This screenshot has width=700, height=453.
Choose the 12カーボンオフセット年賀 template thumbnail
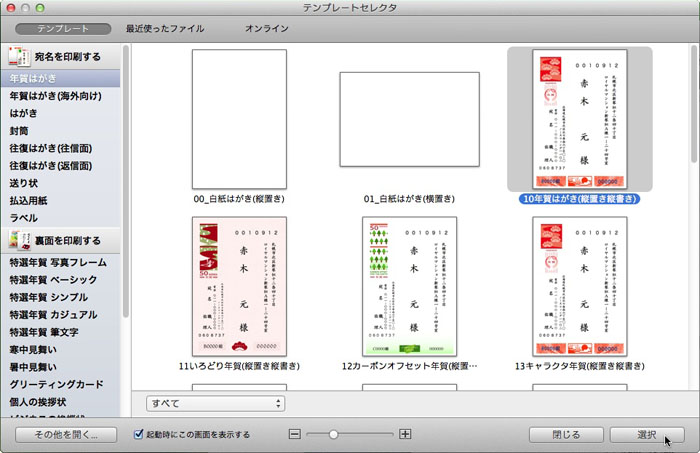[410, 288]
